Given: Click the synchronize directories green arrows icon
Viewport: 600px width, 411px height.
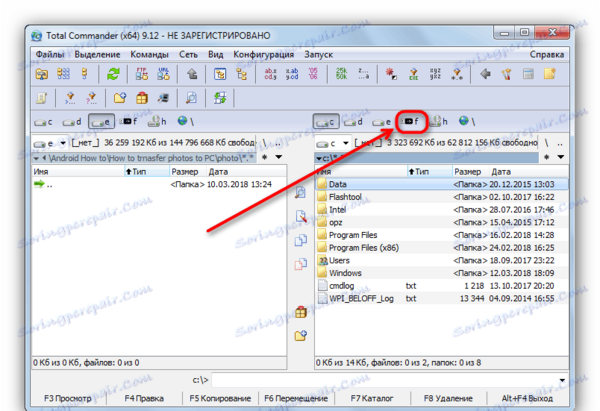Looking at the screenshot, I should click(x=220, y=98).
